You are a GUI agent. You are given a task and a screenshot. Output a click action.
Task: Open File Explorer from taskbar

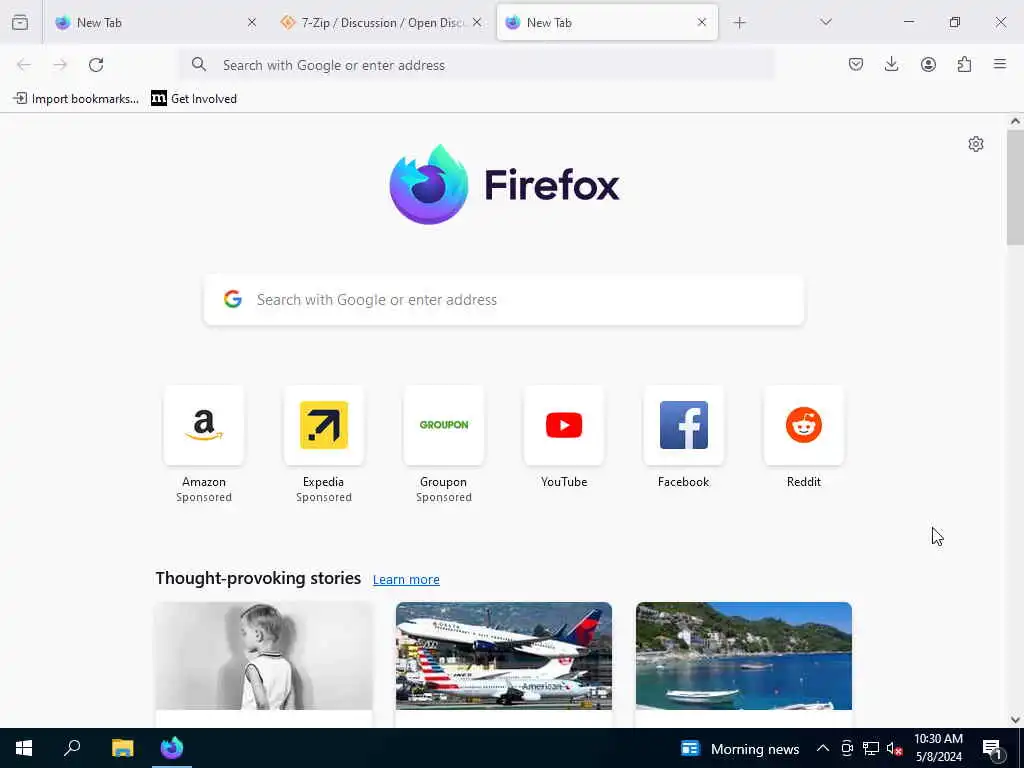point(122,748)
